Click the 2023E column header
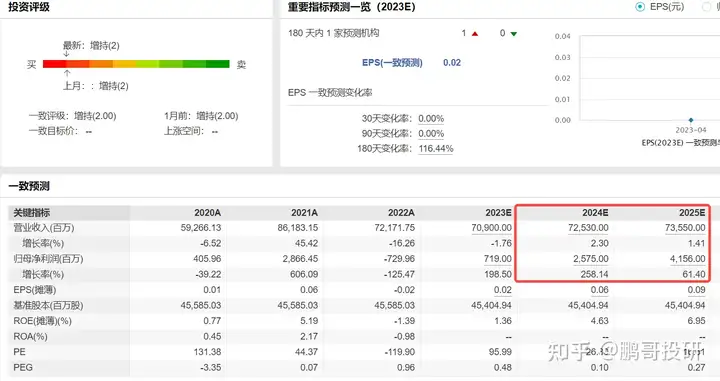This screenshot has width=720, height=381. click(x=498, y=213)
